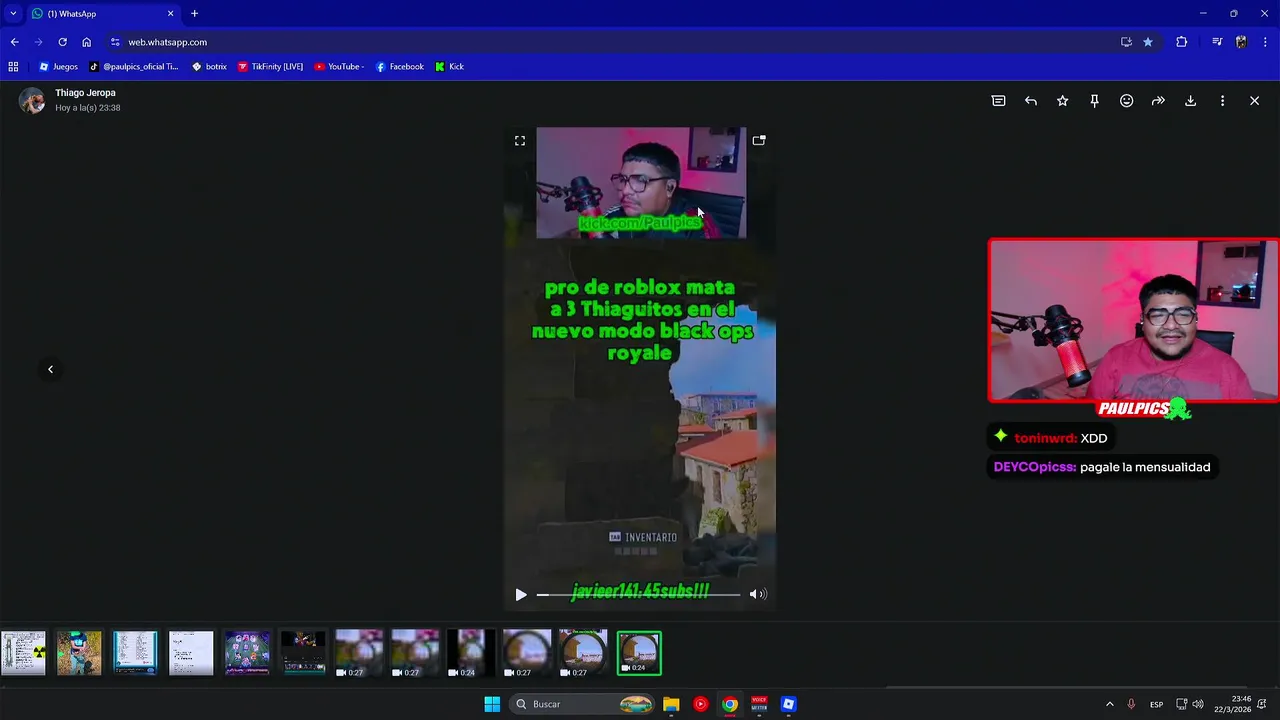React with the emoji smiley icon
This screenshot has width=1280, height=720.
pos(1126,101)
